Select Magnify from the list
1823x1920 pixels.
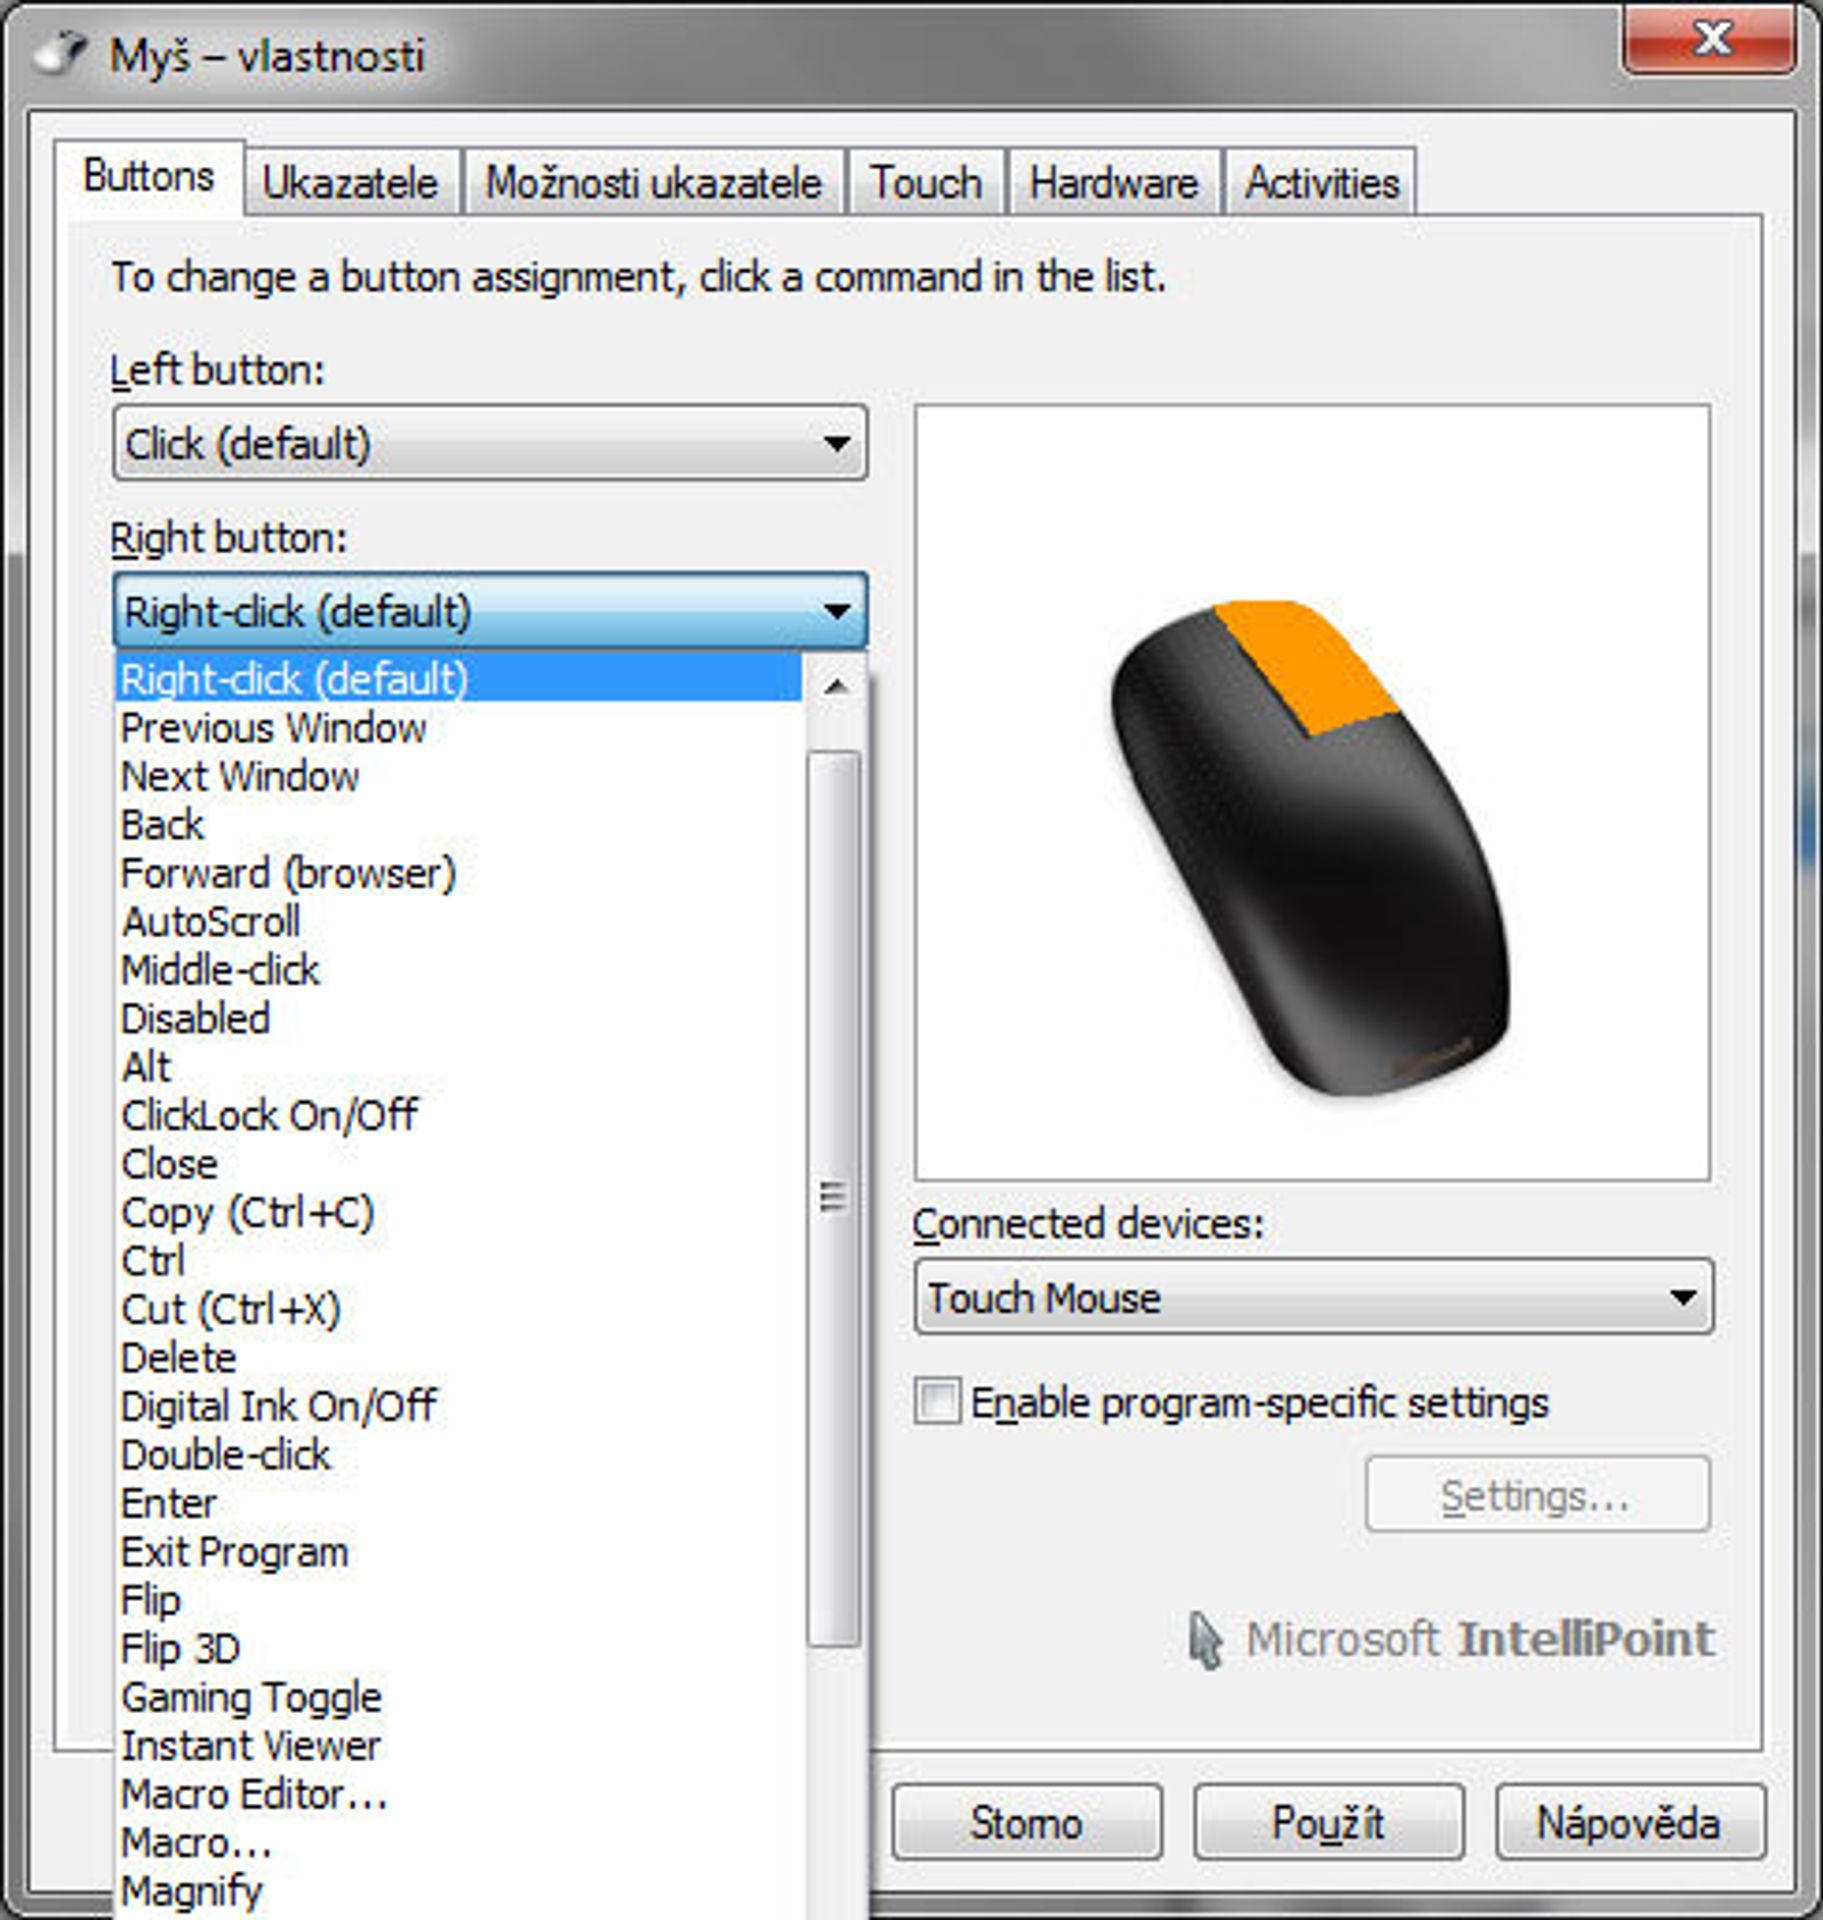pos(459,1891)
